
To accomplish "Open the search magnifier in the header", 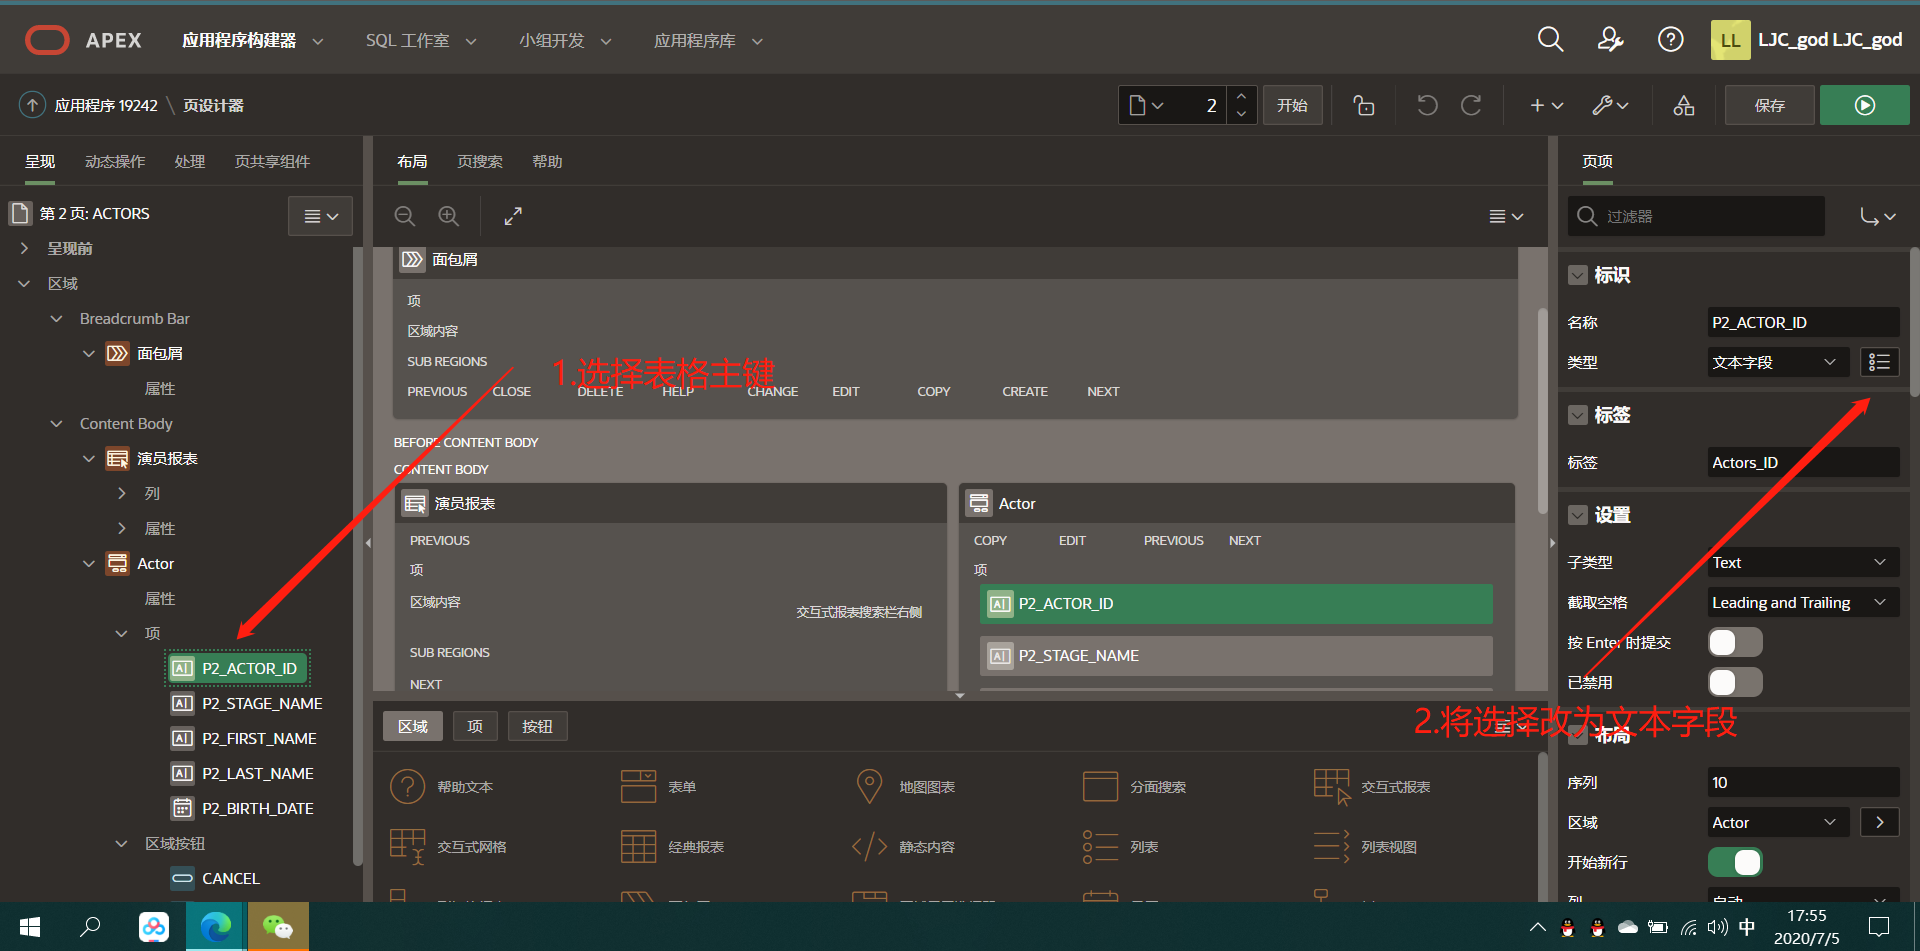I will (x=1550, y=40).
